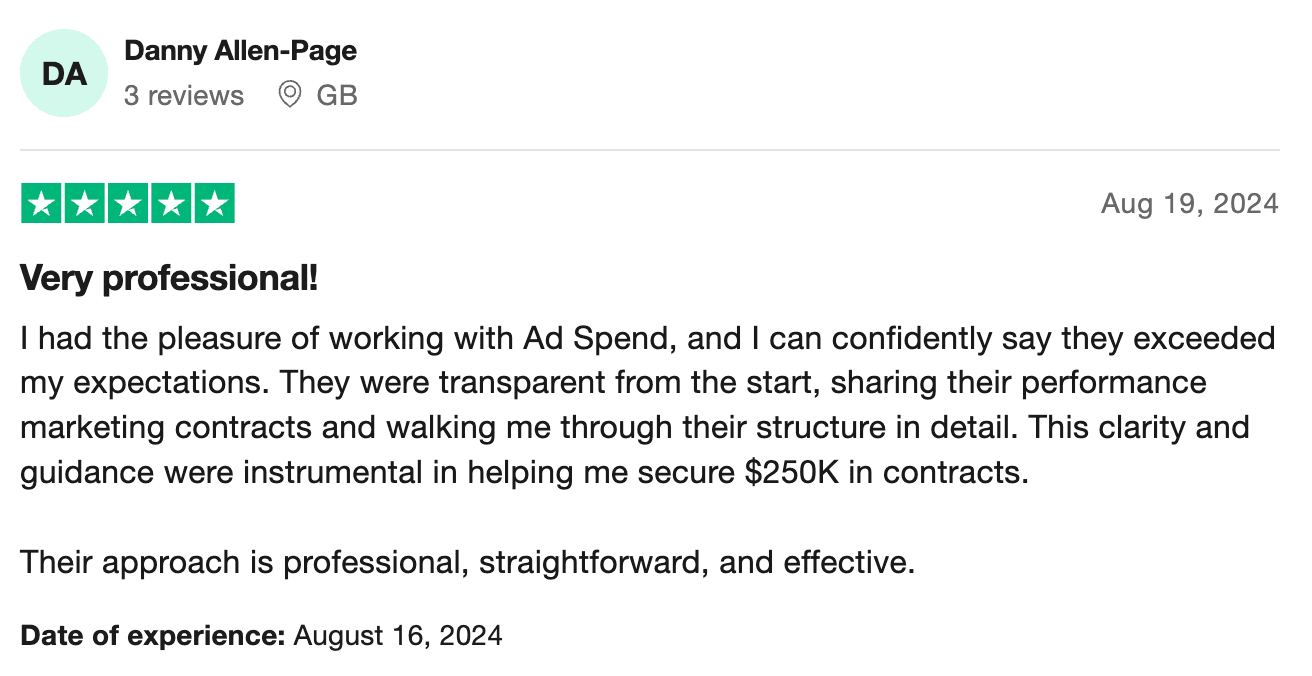The image size is (1312, 676).
Task: Select the GB country label
Action: pyautogui.click(x=337, y=96)
